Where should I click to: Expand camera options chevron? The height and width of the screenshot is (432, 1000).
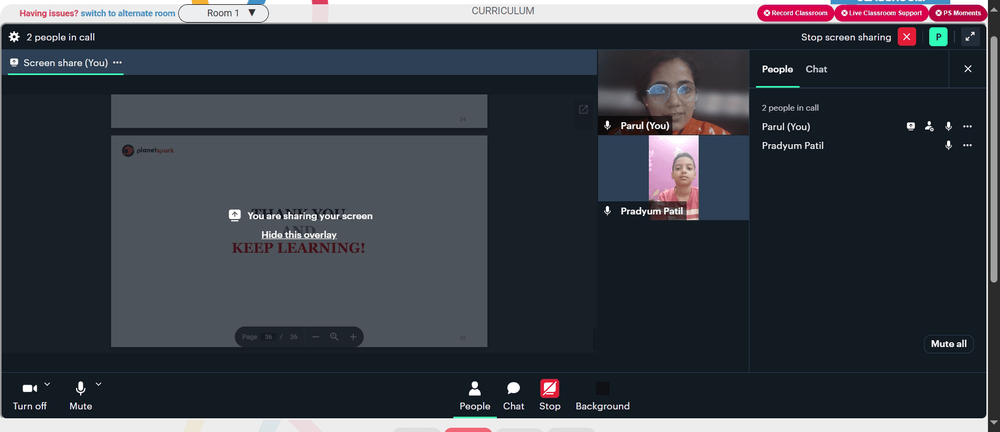(x=47, y=384)
